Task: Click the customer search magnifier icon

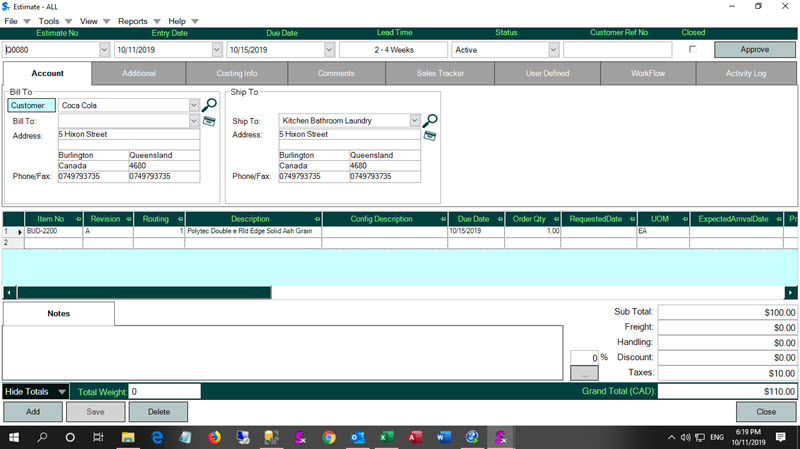Action: coord(209,104)
